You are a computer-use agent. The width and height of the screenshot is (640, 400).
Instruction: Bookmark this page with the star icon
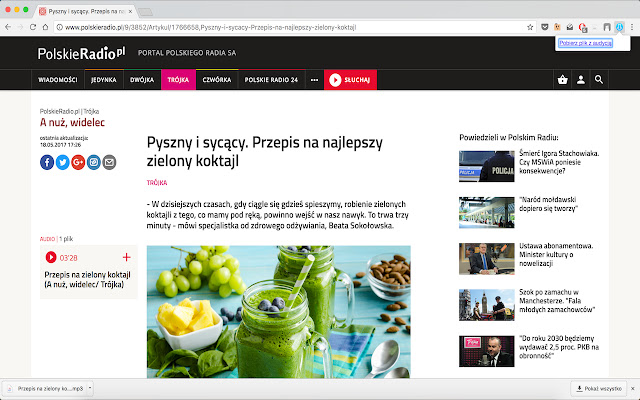click(530, 27)
